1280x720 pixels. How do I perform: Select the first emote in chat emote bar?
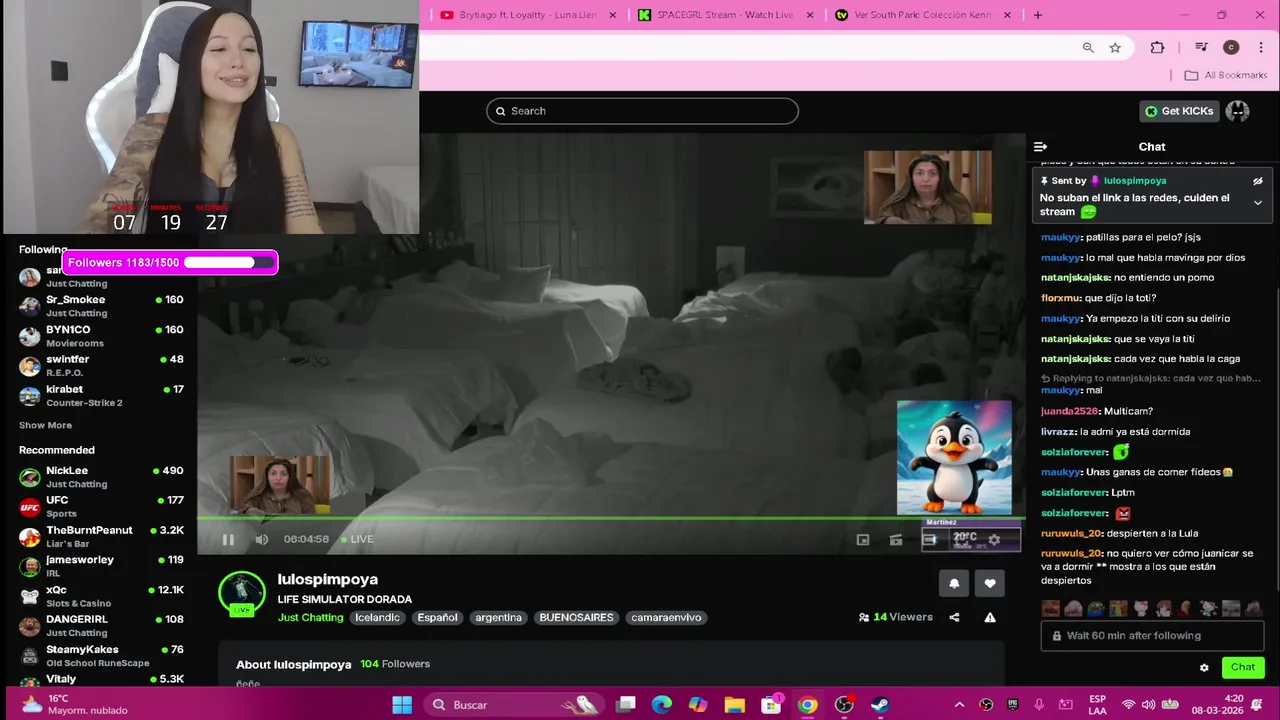1050,608
